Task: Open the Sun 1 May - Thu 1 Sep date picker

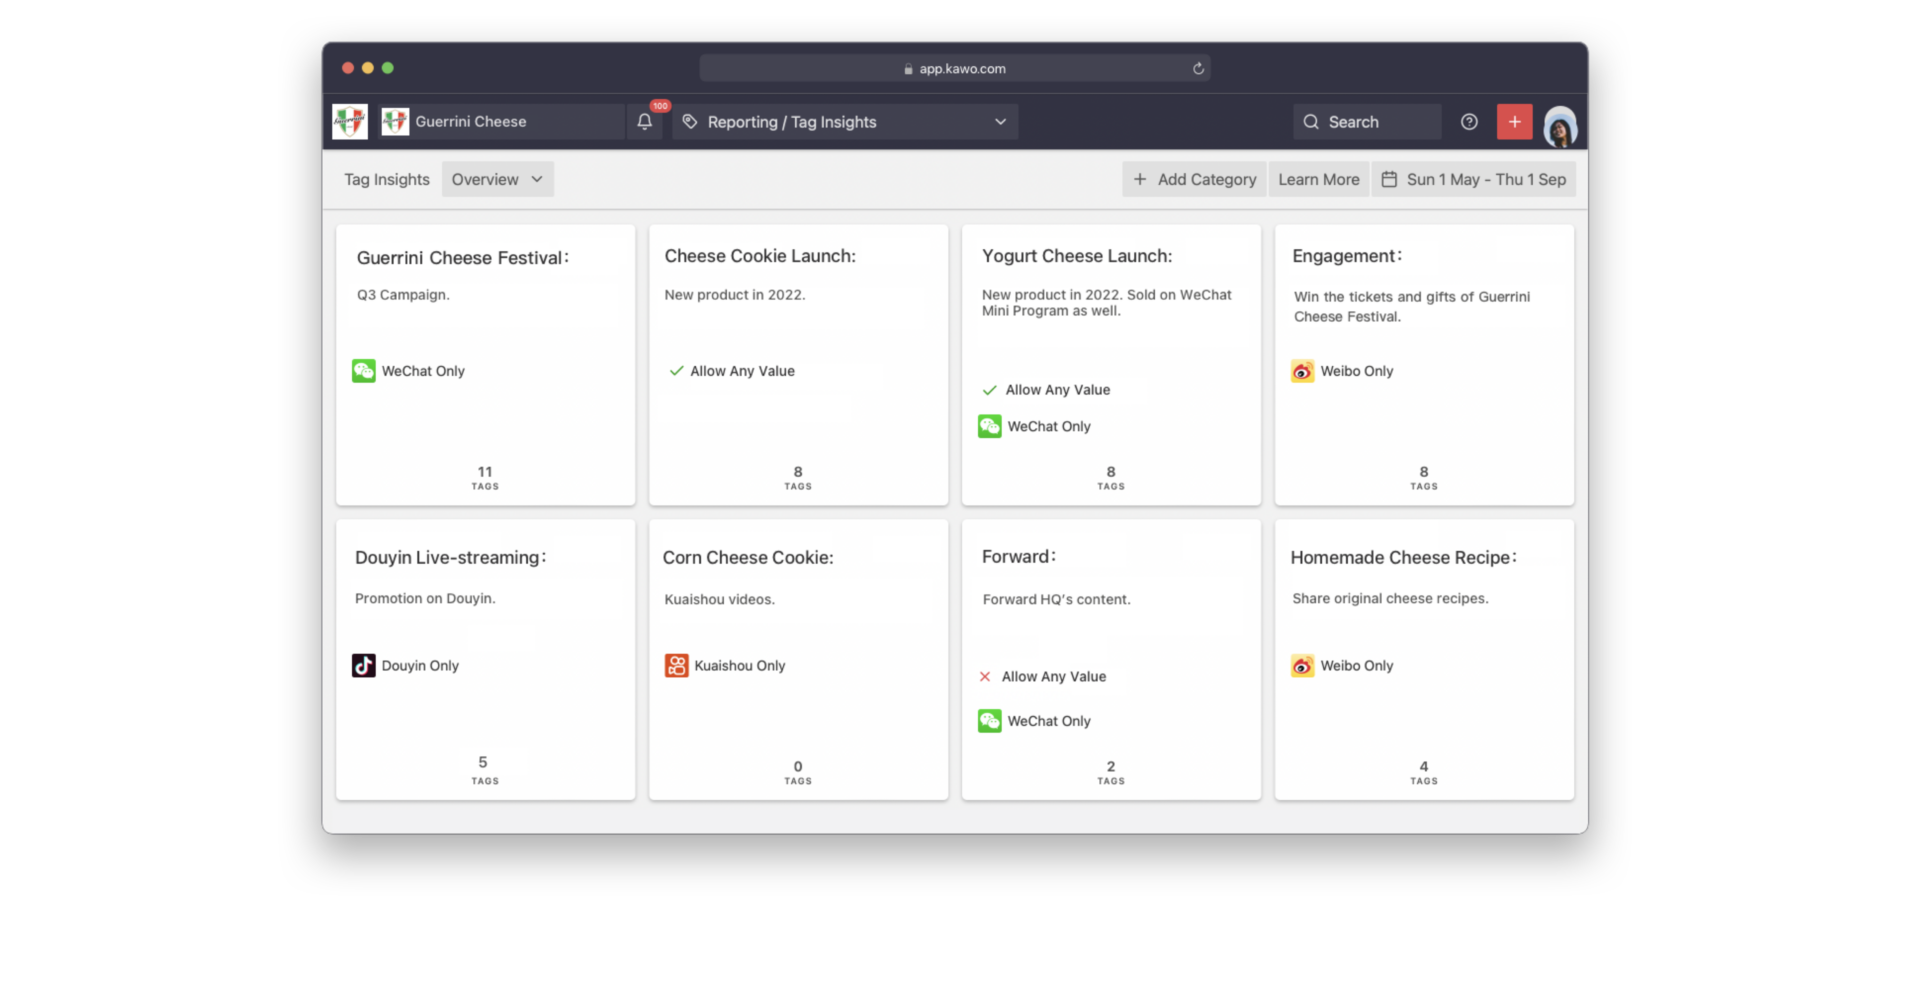Action: (1473, 180)
